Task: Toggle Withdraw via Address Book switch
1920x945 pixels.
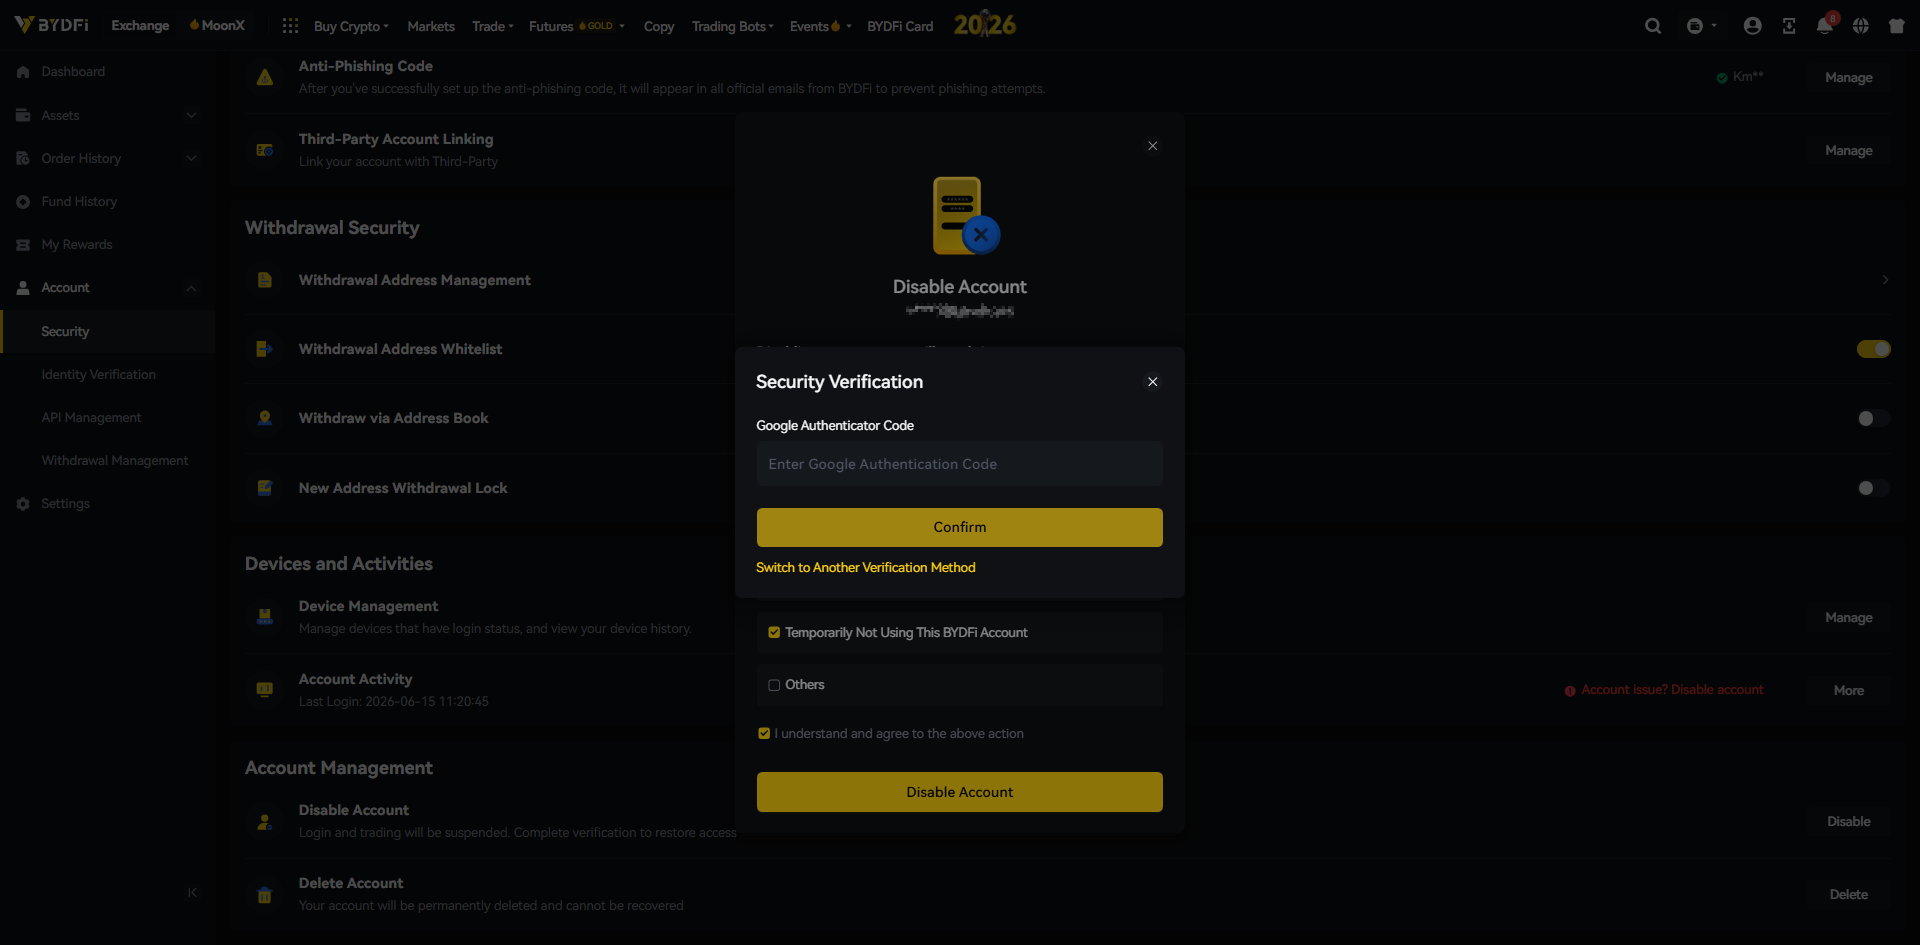Action: point(1874,418)
